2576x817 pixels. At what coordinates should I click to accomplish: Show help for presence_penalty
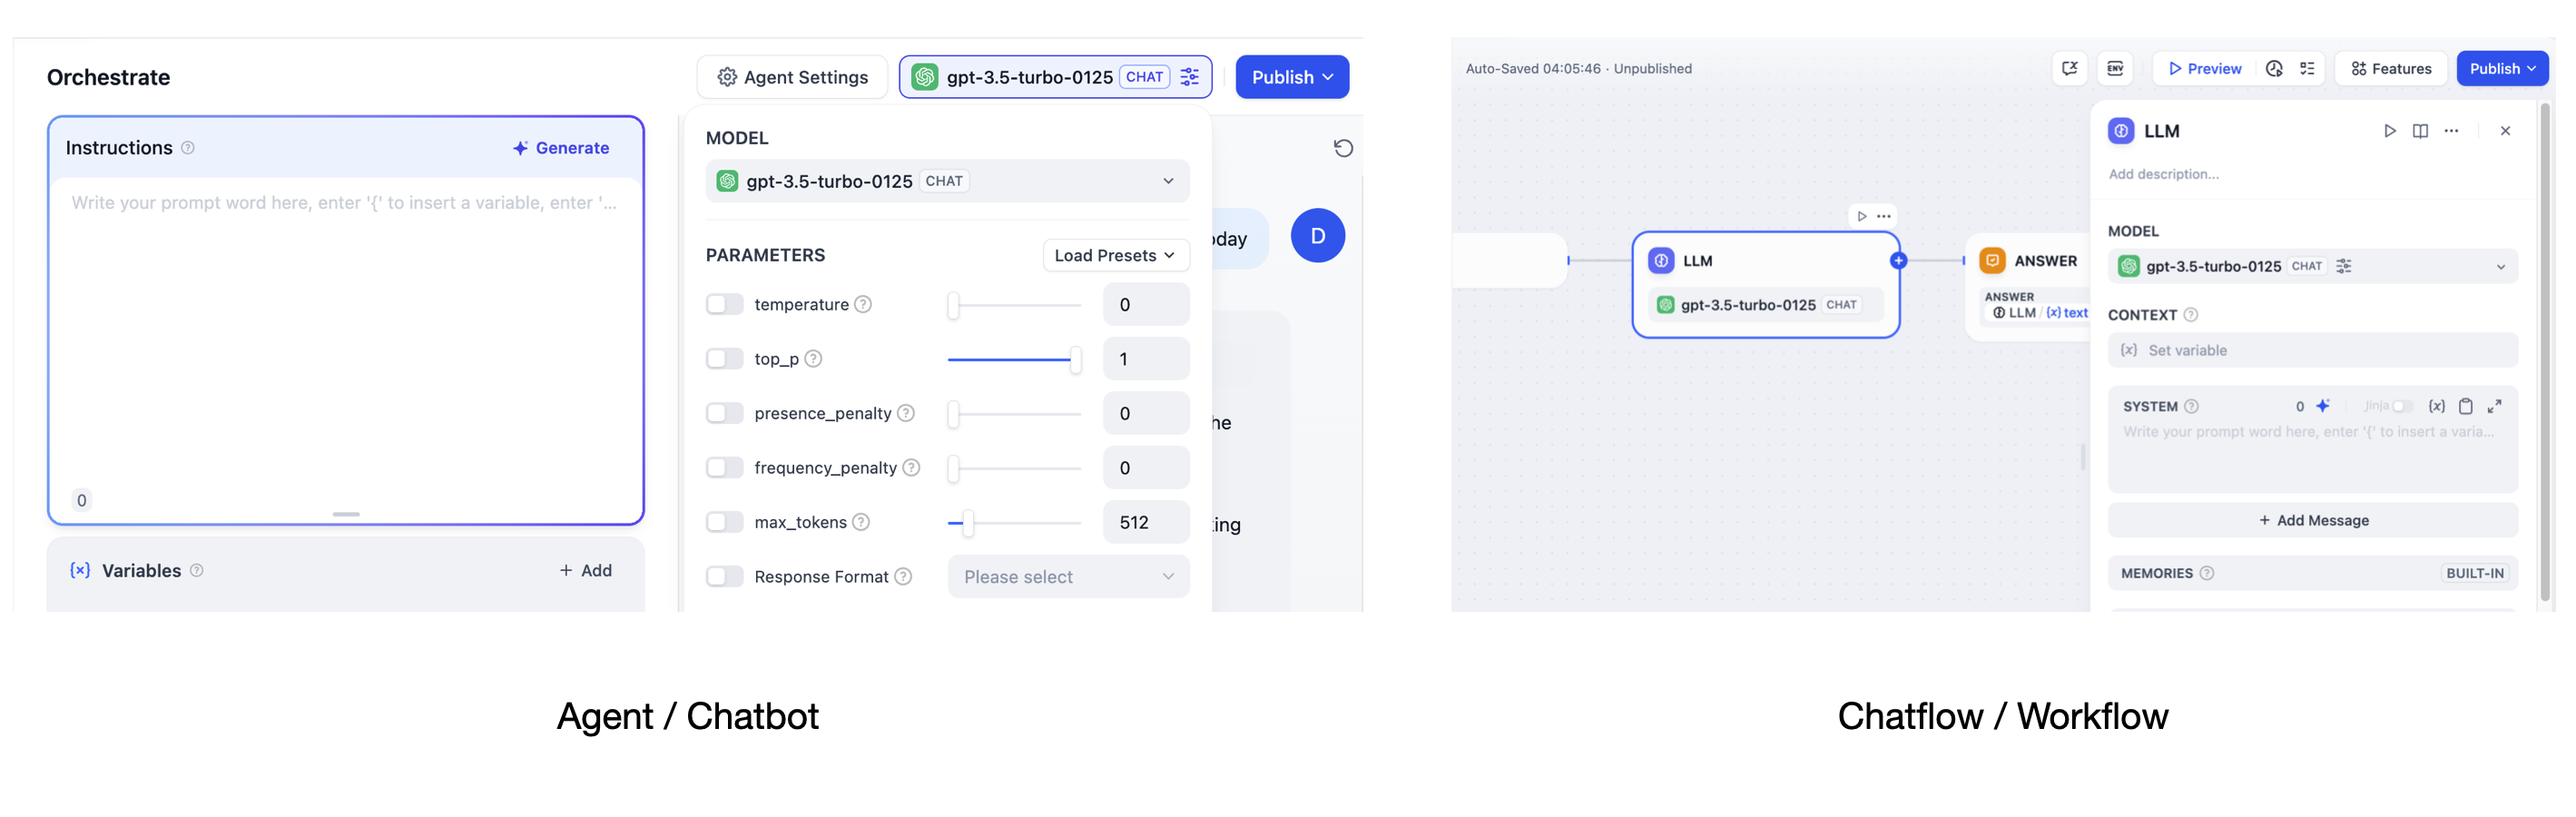point(906,413)
